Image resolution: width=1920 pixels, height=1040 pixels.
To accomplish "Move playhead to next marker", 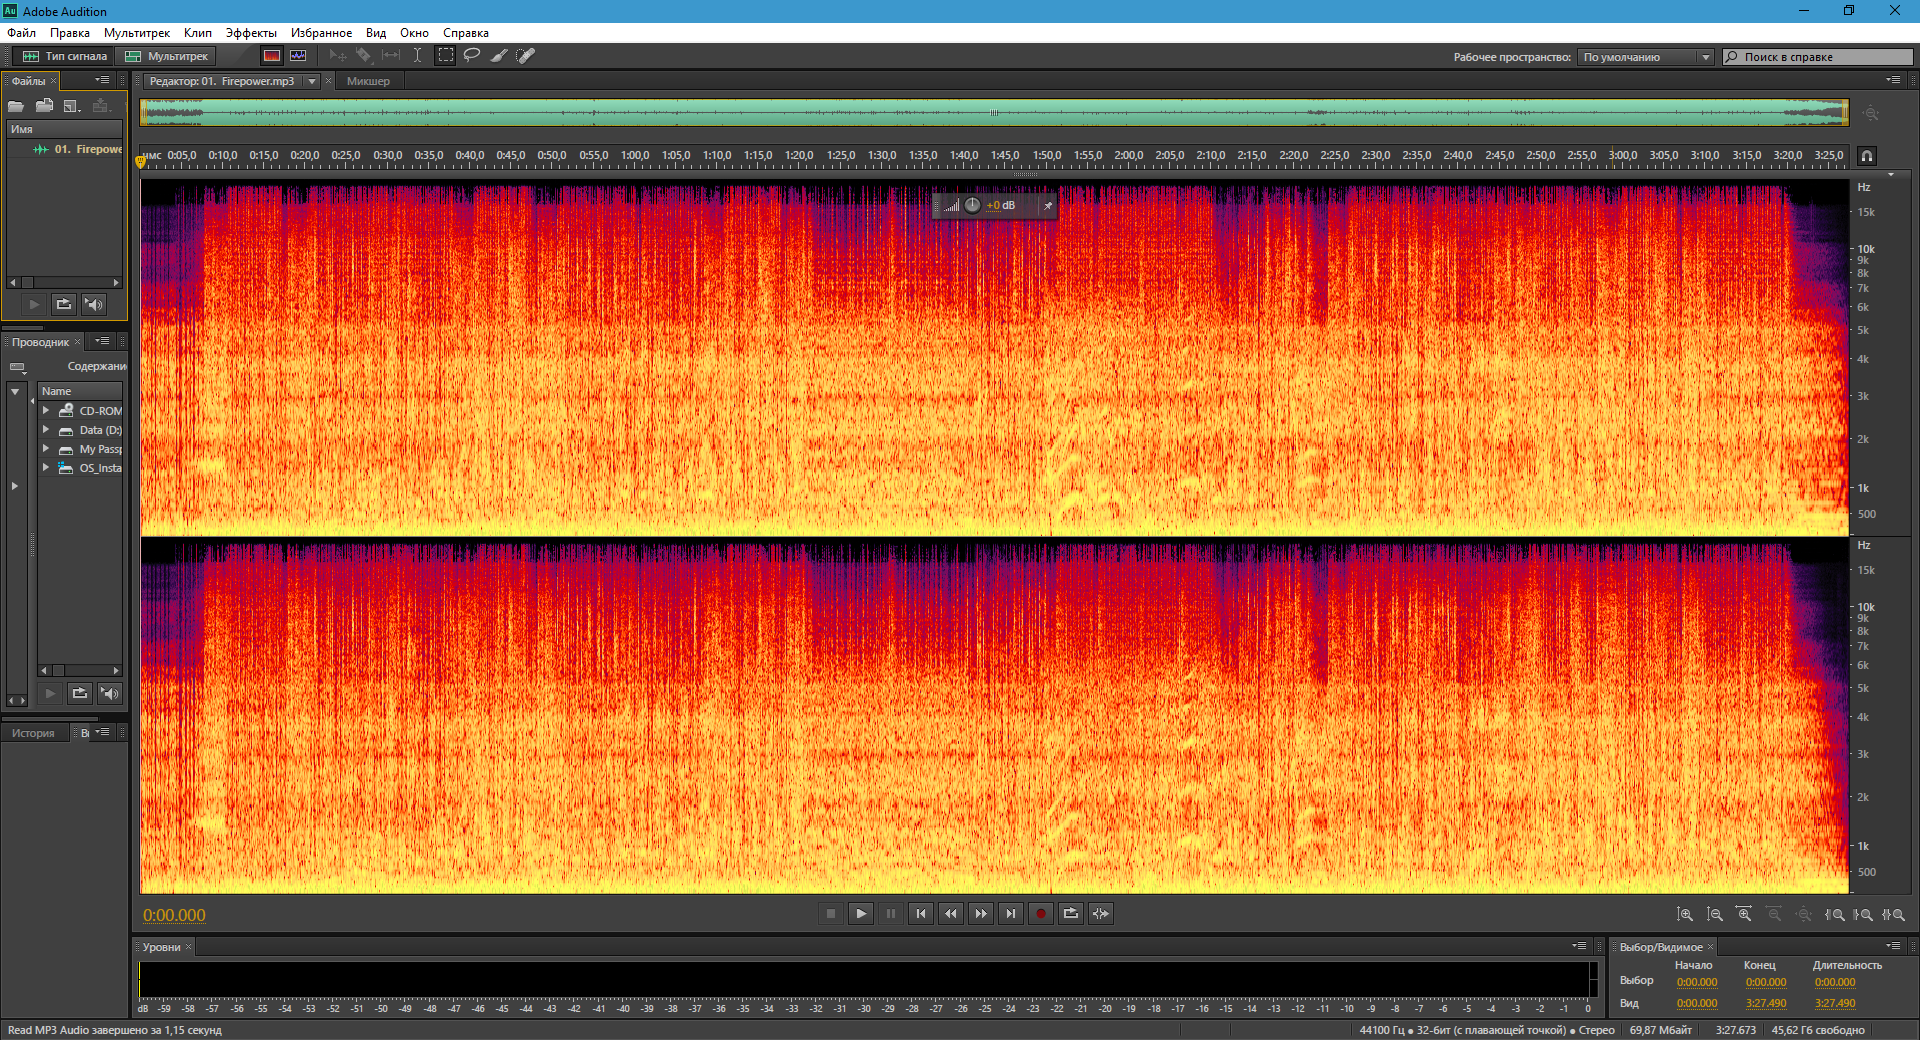I will (1011, 913).
